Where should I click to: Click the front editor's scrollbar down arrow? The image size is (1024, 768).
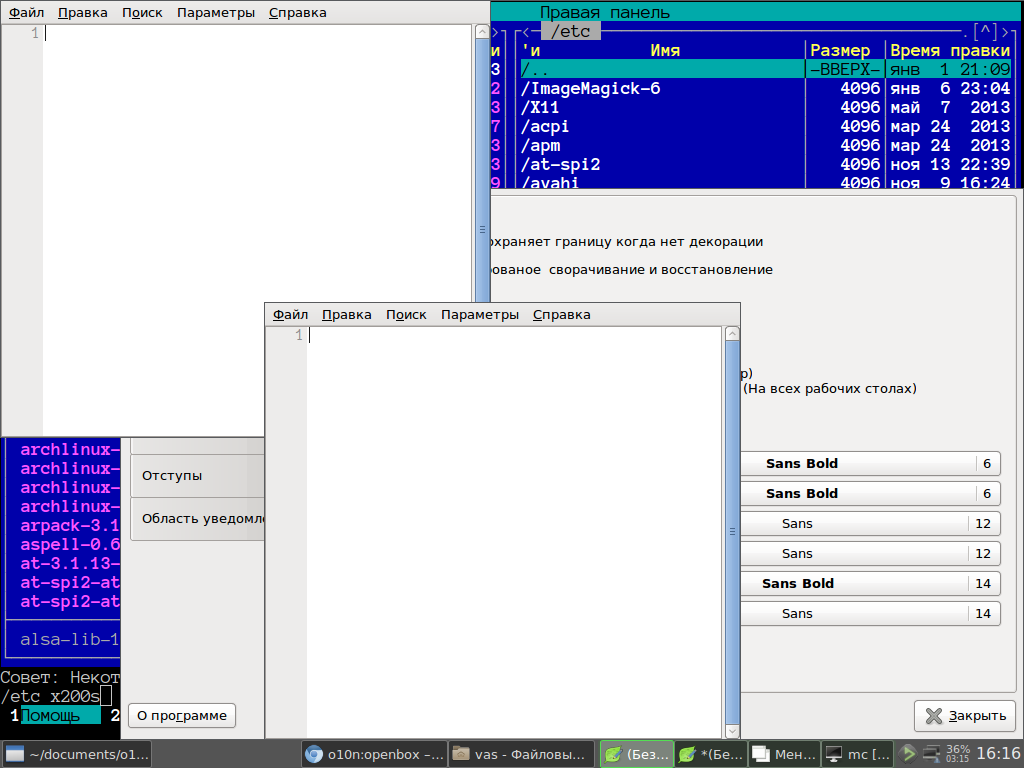click(x=732, y=730)
